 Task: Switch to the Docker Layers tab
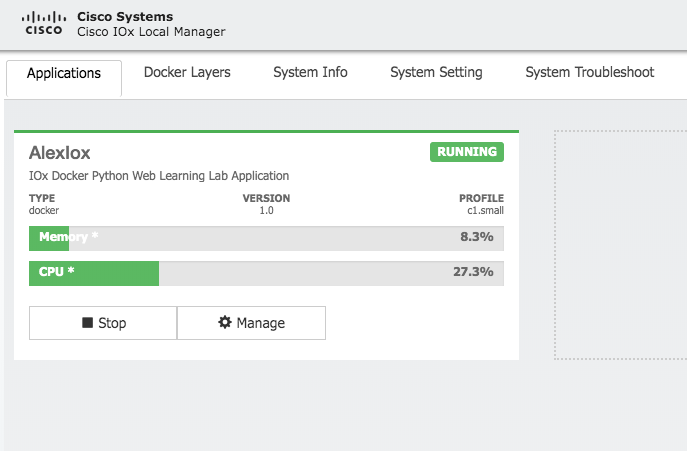coord(187,72)
